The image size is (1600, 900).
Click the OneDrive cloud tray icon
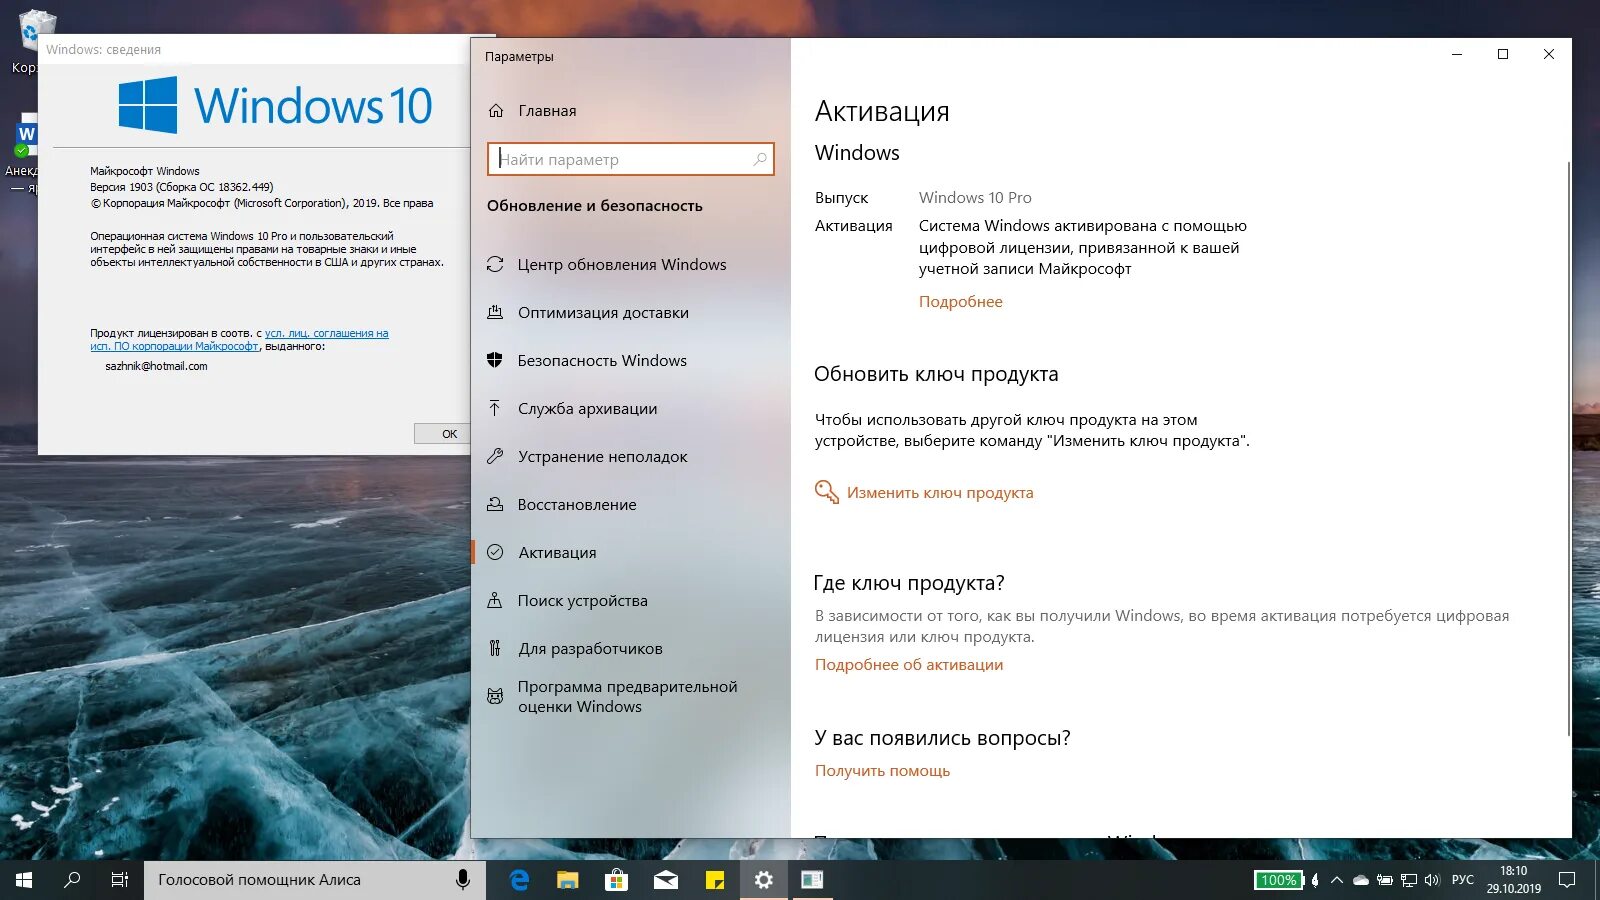click(x=1361, y=880)
